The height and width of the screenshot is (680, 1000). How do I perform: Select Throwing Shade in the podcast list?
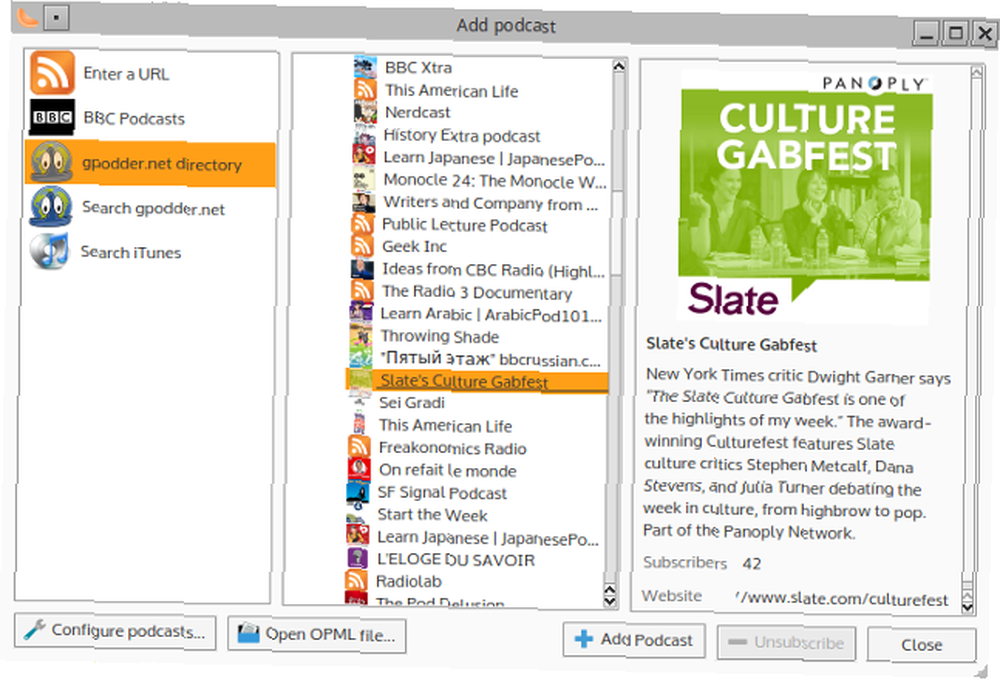[x=440, y=336]
